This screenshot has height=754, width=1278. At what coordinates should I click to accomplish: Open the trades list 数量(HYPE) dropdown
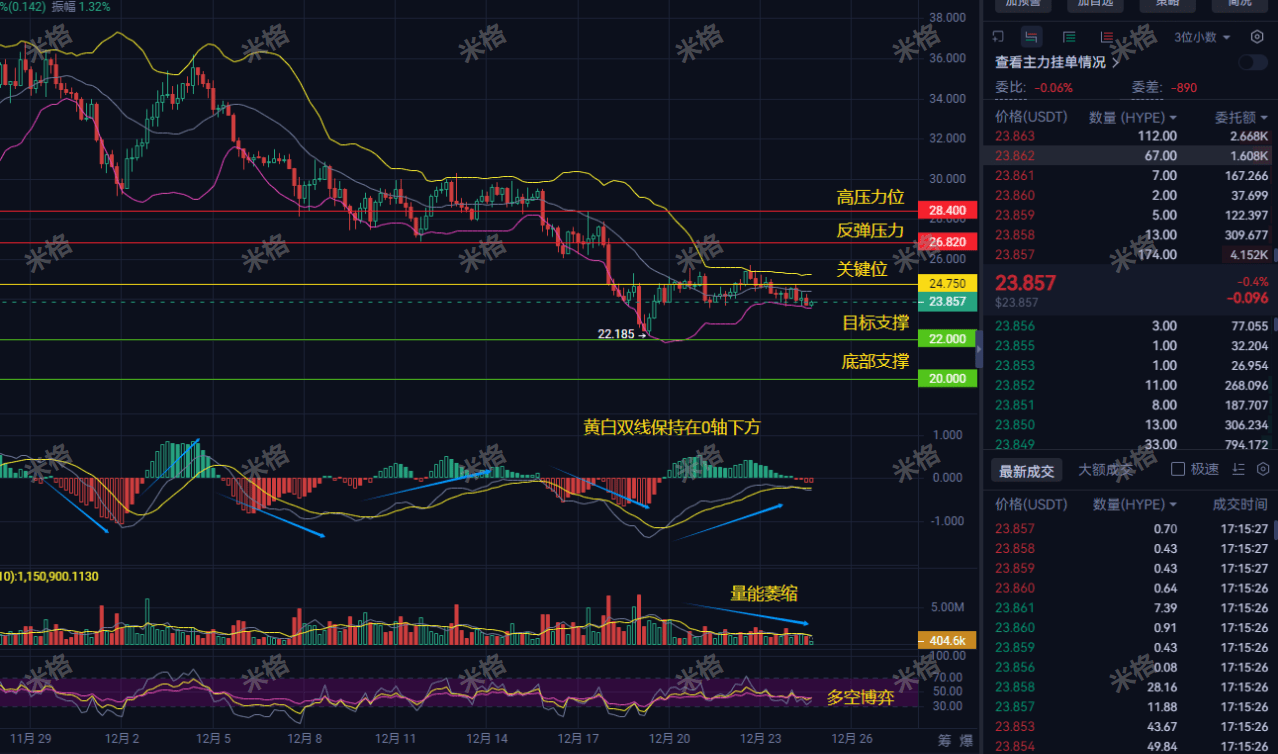[1135, 504]
